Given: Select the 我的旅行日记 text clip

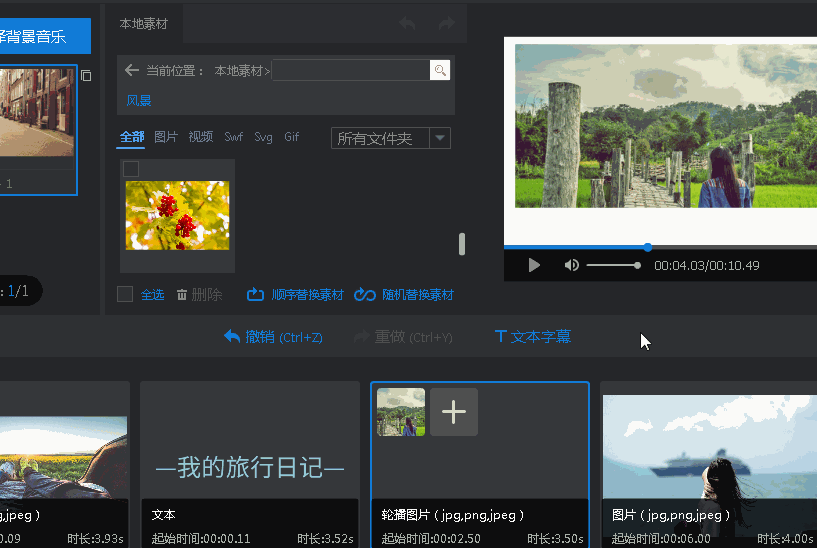Looking at the screenshot, I should coord(250,464).
